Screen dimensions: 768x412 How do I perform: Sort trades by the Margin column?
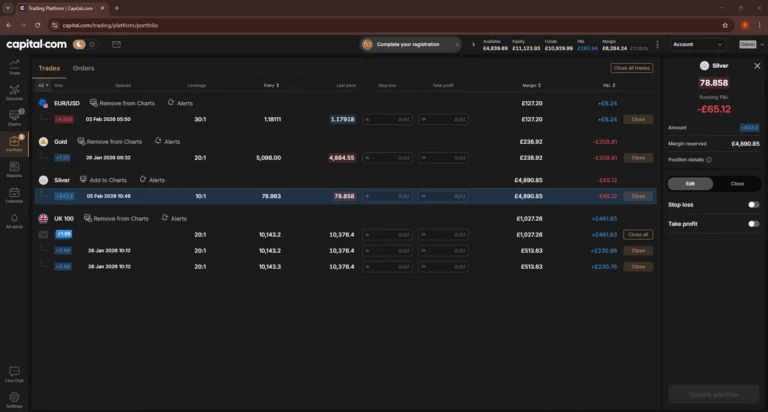click(531, 85)
